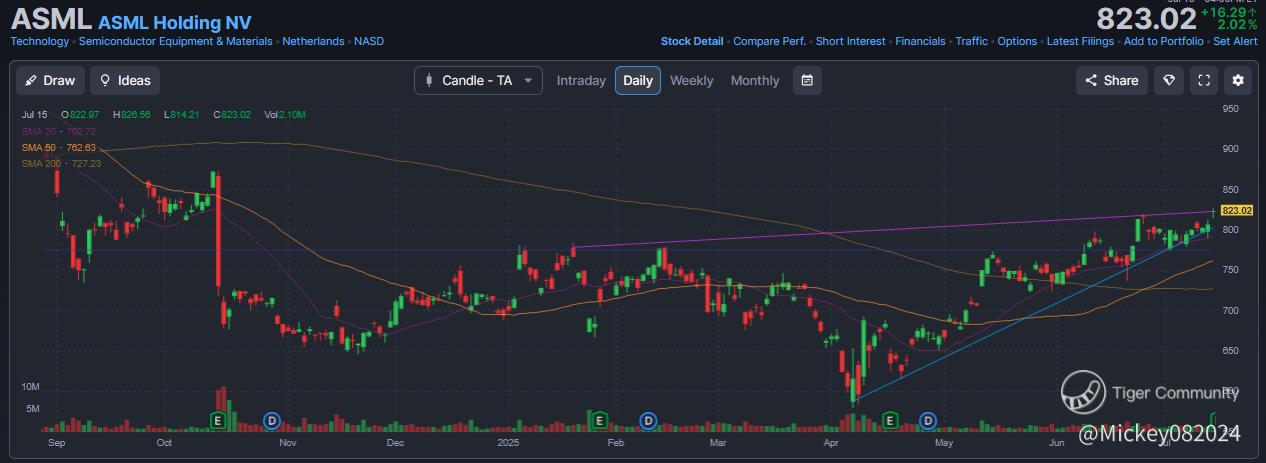Click the Set Alert link
Viewport: 1266px width, 463px height.
[1235, 42]
